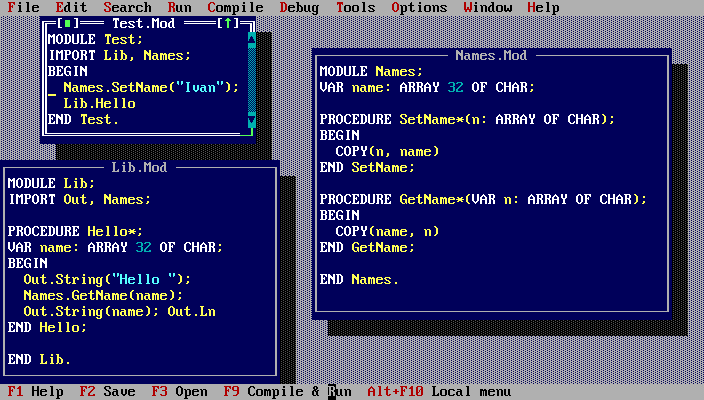The height and width of the screenshot is (400, 704).
Task: Select the Names.Mod window title bar
Action: coord(490,55)
